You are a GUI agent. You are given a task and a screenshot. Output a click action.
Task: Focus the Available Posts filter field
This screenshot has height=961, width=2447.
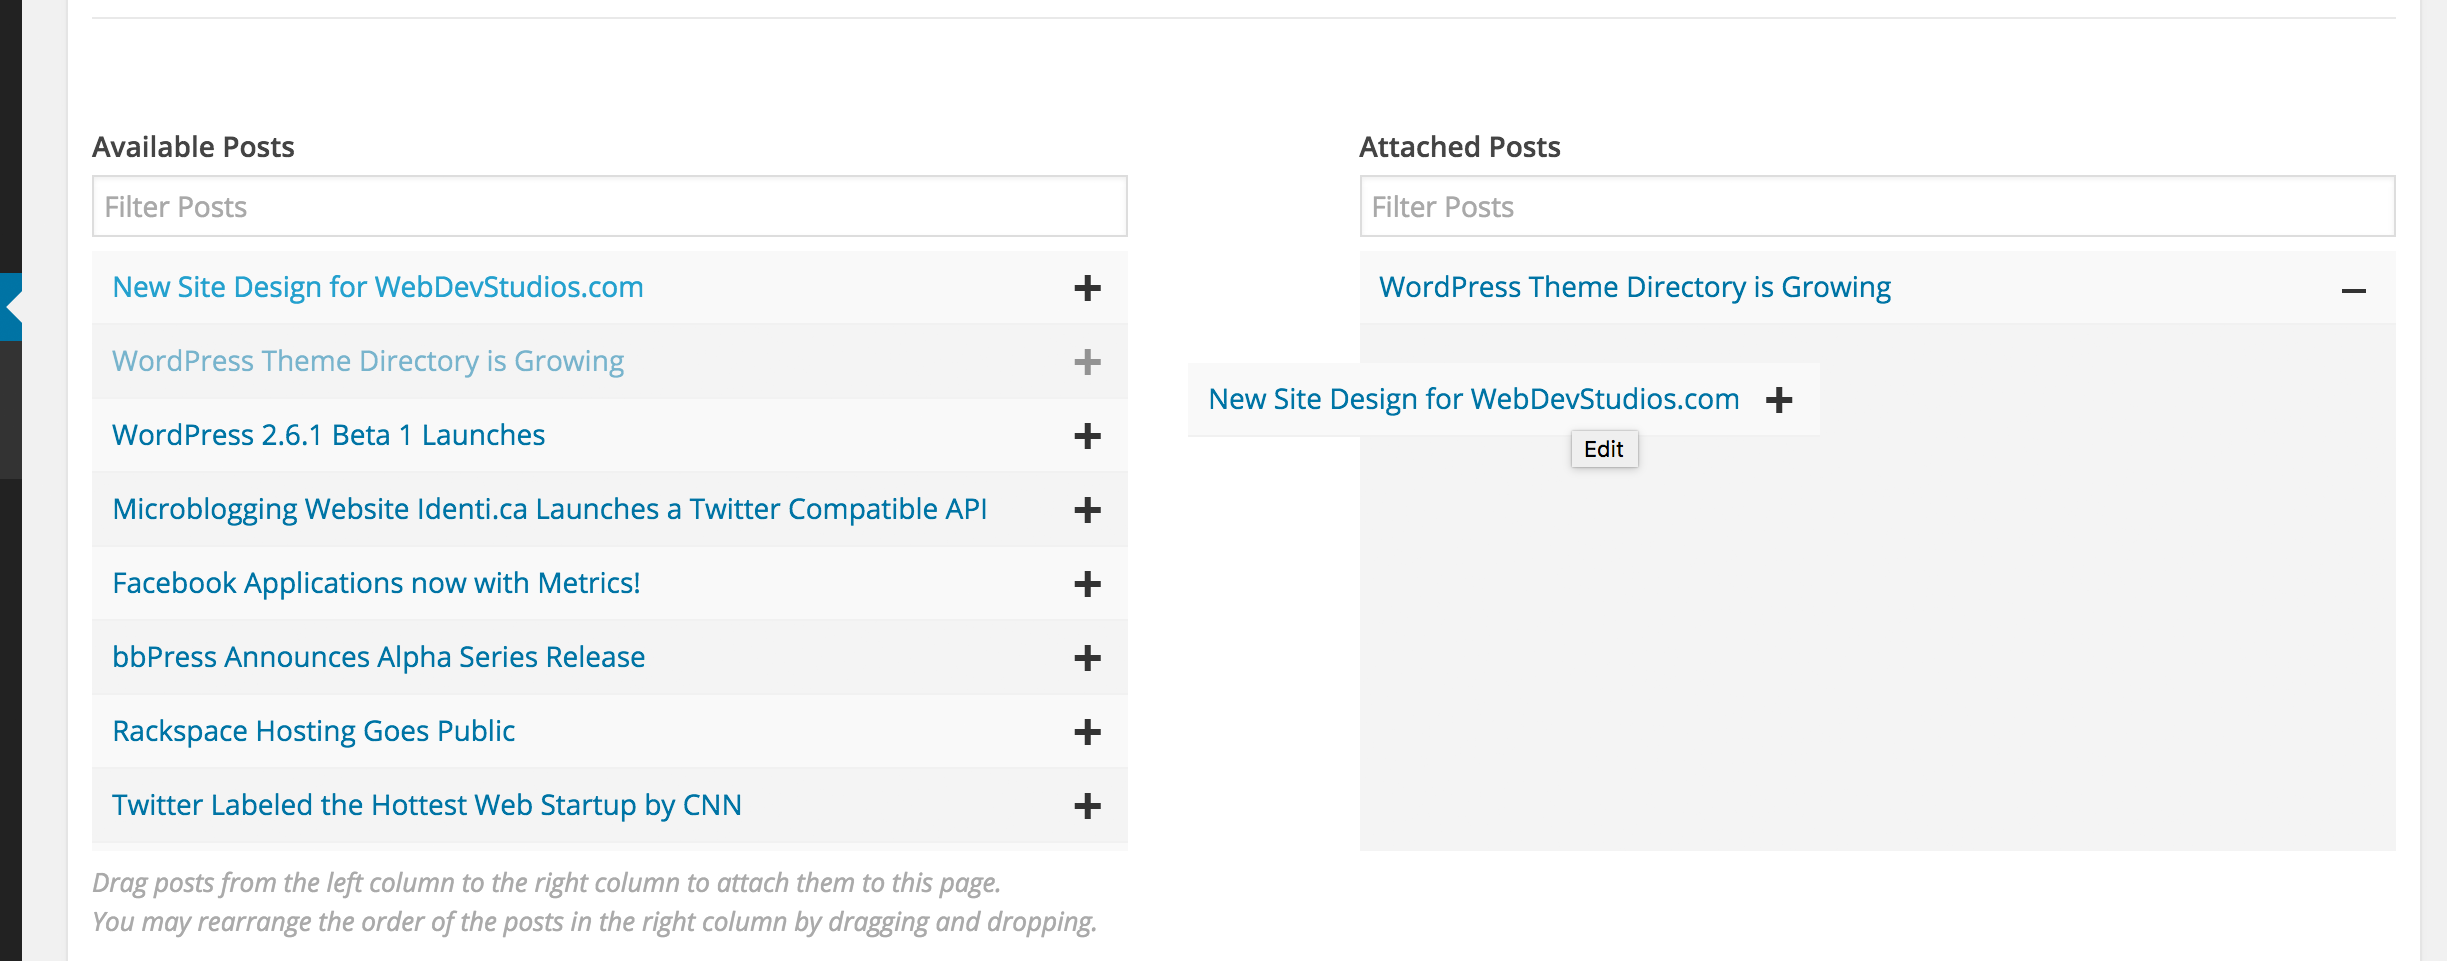[610, 206]
